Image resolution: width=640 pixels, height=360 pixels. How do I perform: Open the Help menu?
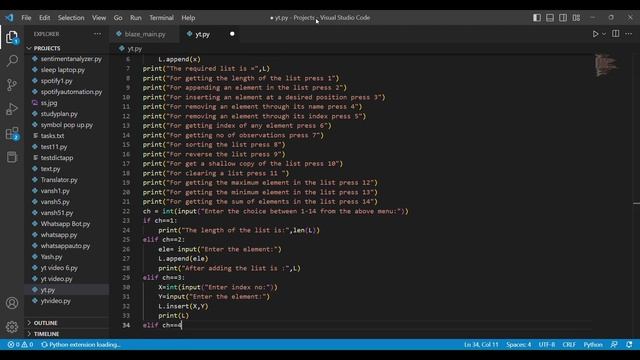[188, 18]
